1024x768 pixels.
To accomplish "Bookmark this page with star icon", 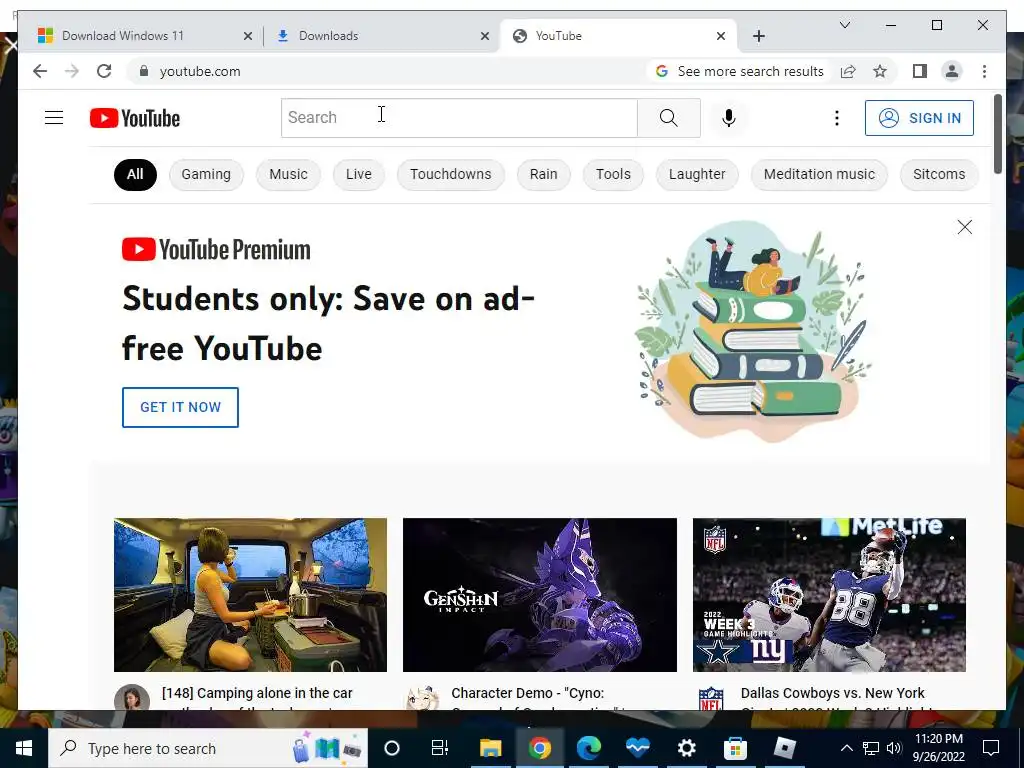I will [x=880, y=71].
